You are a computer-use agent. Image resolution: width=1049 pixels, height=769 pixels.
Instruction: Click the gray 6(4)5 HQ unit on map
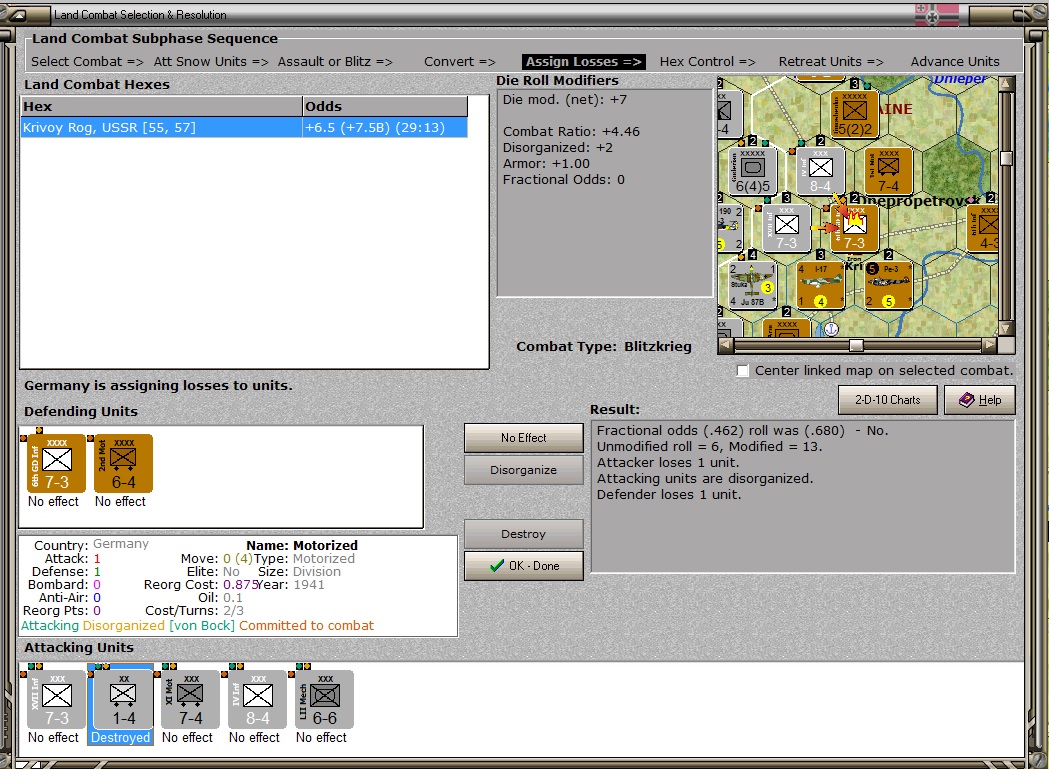[x=753, y=171]
